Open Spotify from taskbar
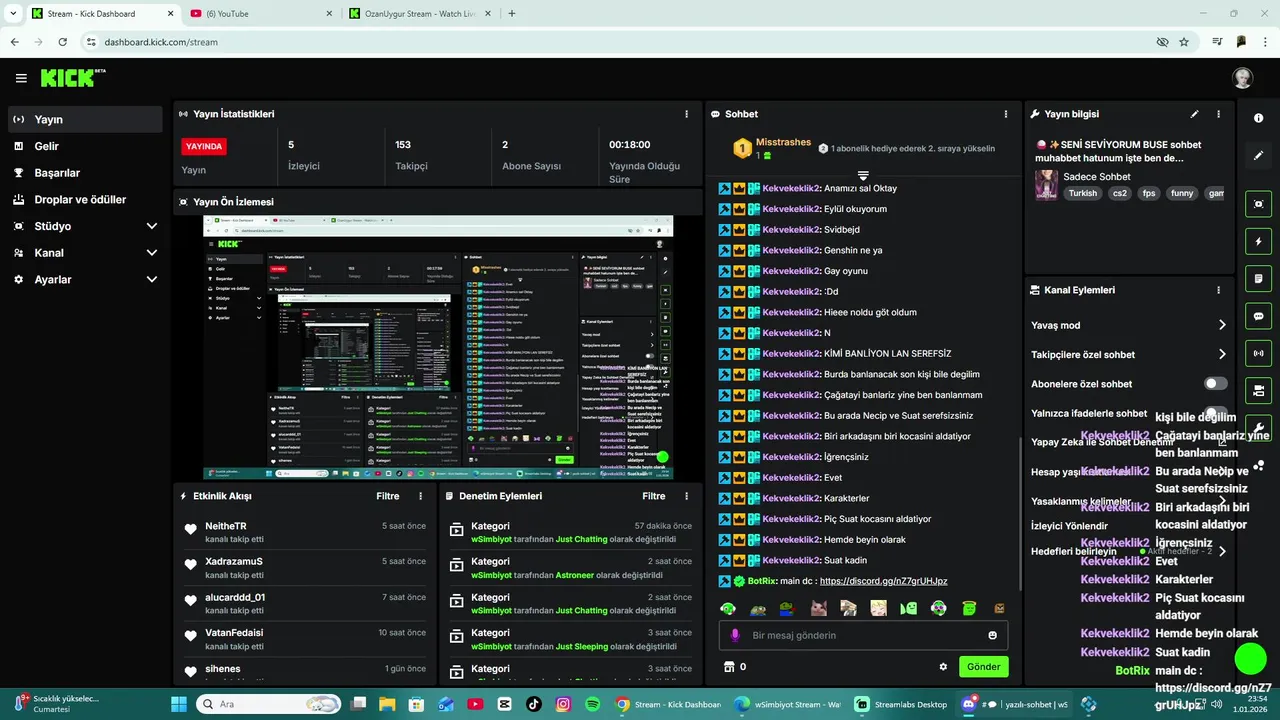The image size is (1280, 720). pyautogui.click(x=592, y=704)
